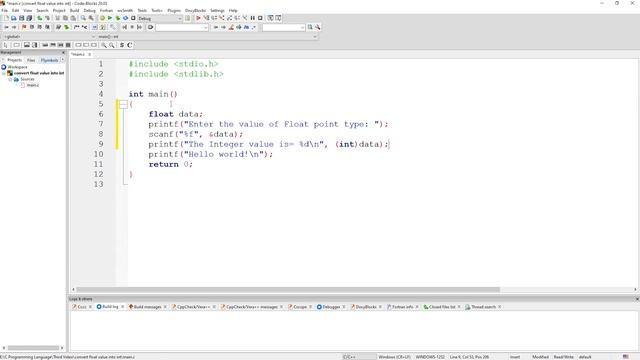Click the Copy toolbar icon

[65, 18]
